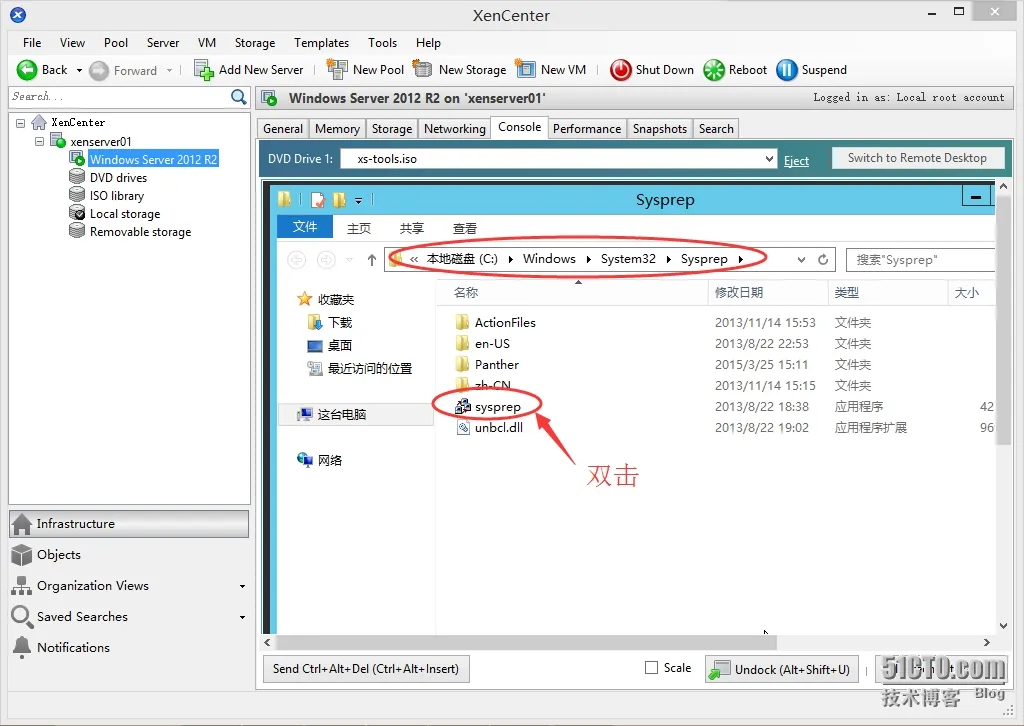1024x726 pixels.
Task: Click the search magnifier icon
Action: click(239, 97)
